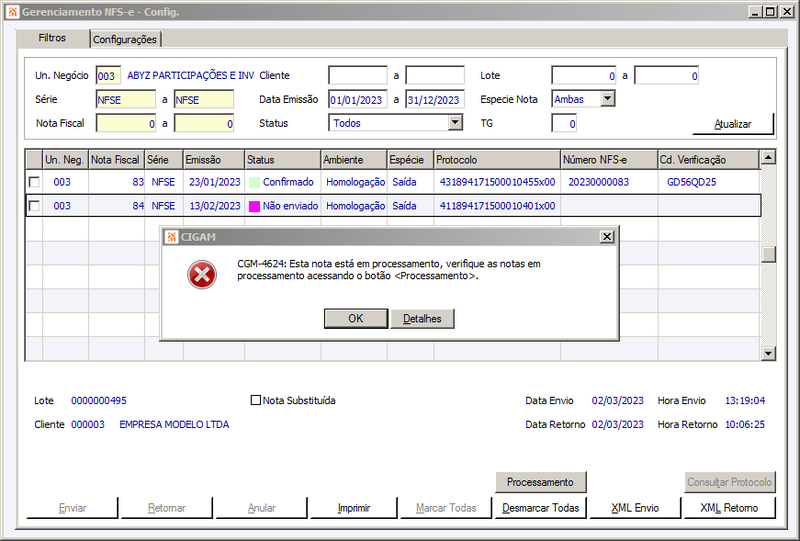Tick the checkbox for nota fiscal 83

pos(34,182)
